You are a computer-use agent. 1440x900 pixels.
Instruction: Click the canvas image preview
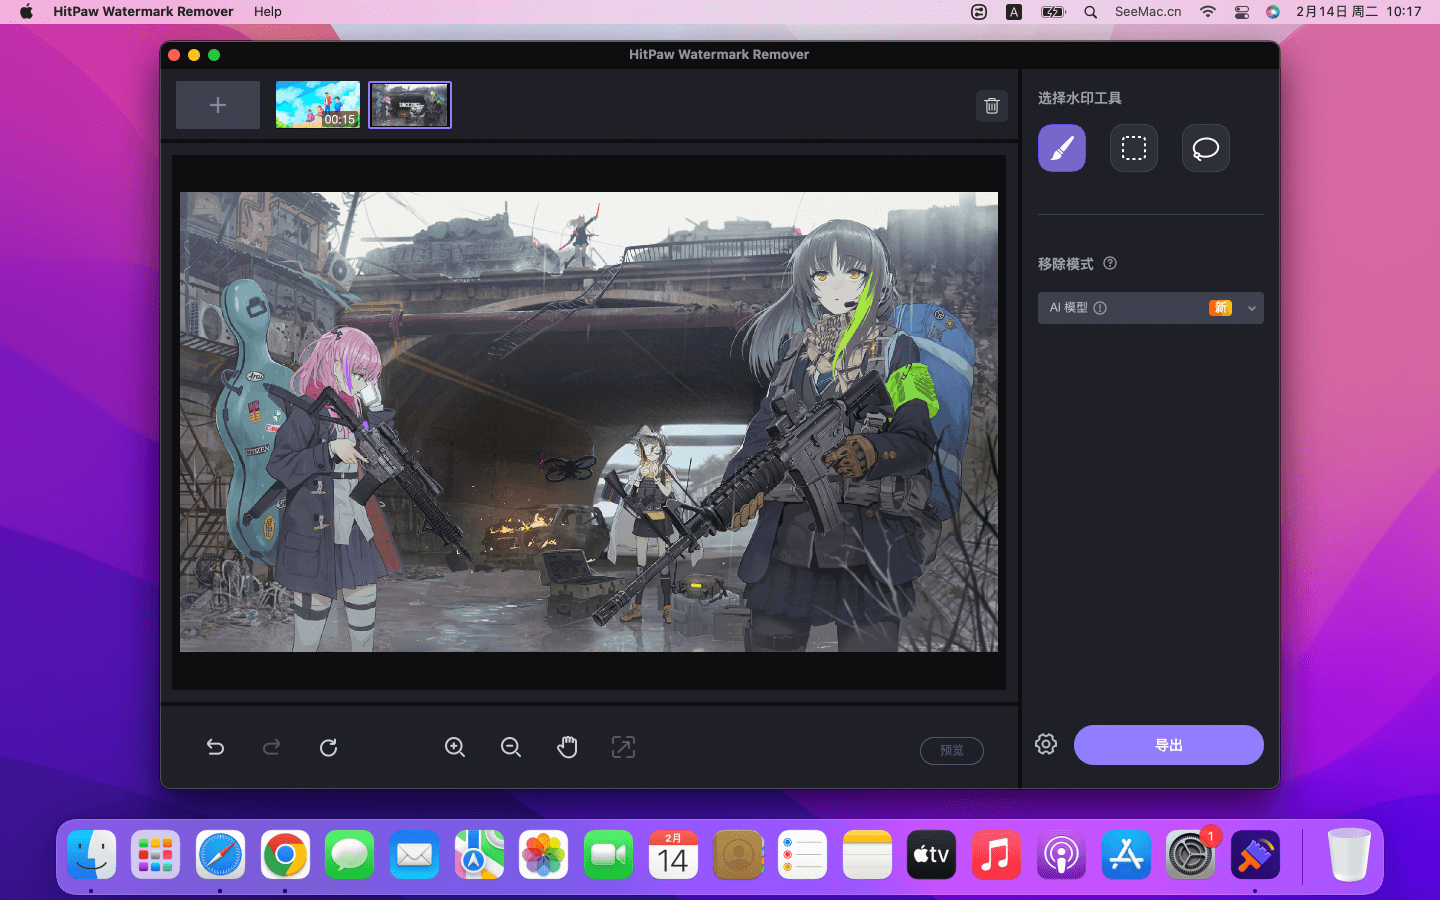tap(589, 422)
